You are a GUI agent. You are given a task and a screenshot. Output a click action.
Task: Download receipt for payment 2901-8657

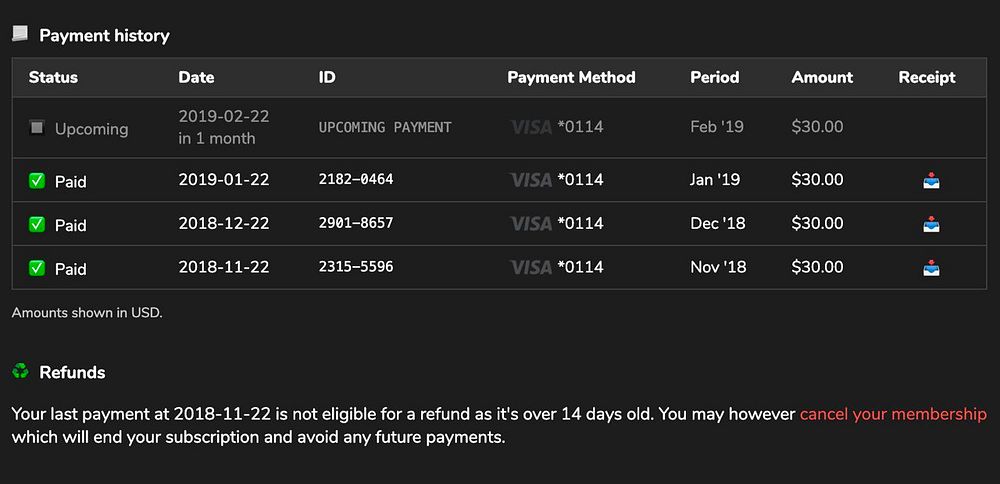point(931,224)
